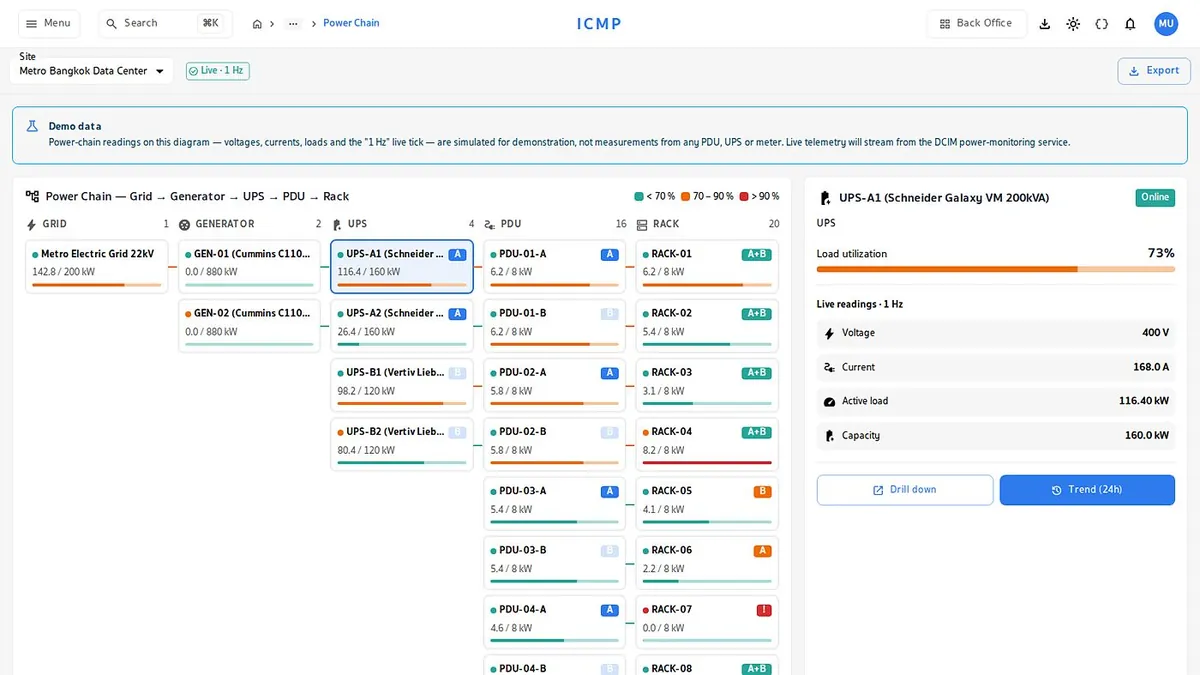1200x675 pixels.
Task: Click the red over 90% legend swatch
Action: (745, 197)
